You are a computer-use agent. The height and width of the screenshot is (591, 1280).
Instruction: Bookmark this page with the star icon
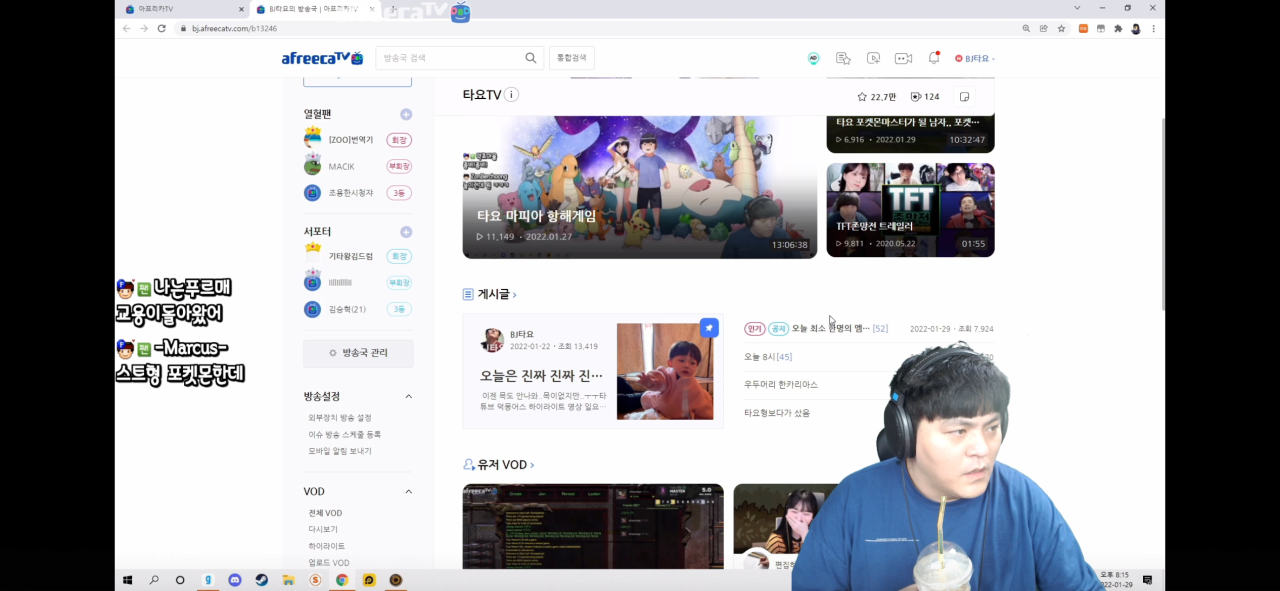(x=1061, y=29)
